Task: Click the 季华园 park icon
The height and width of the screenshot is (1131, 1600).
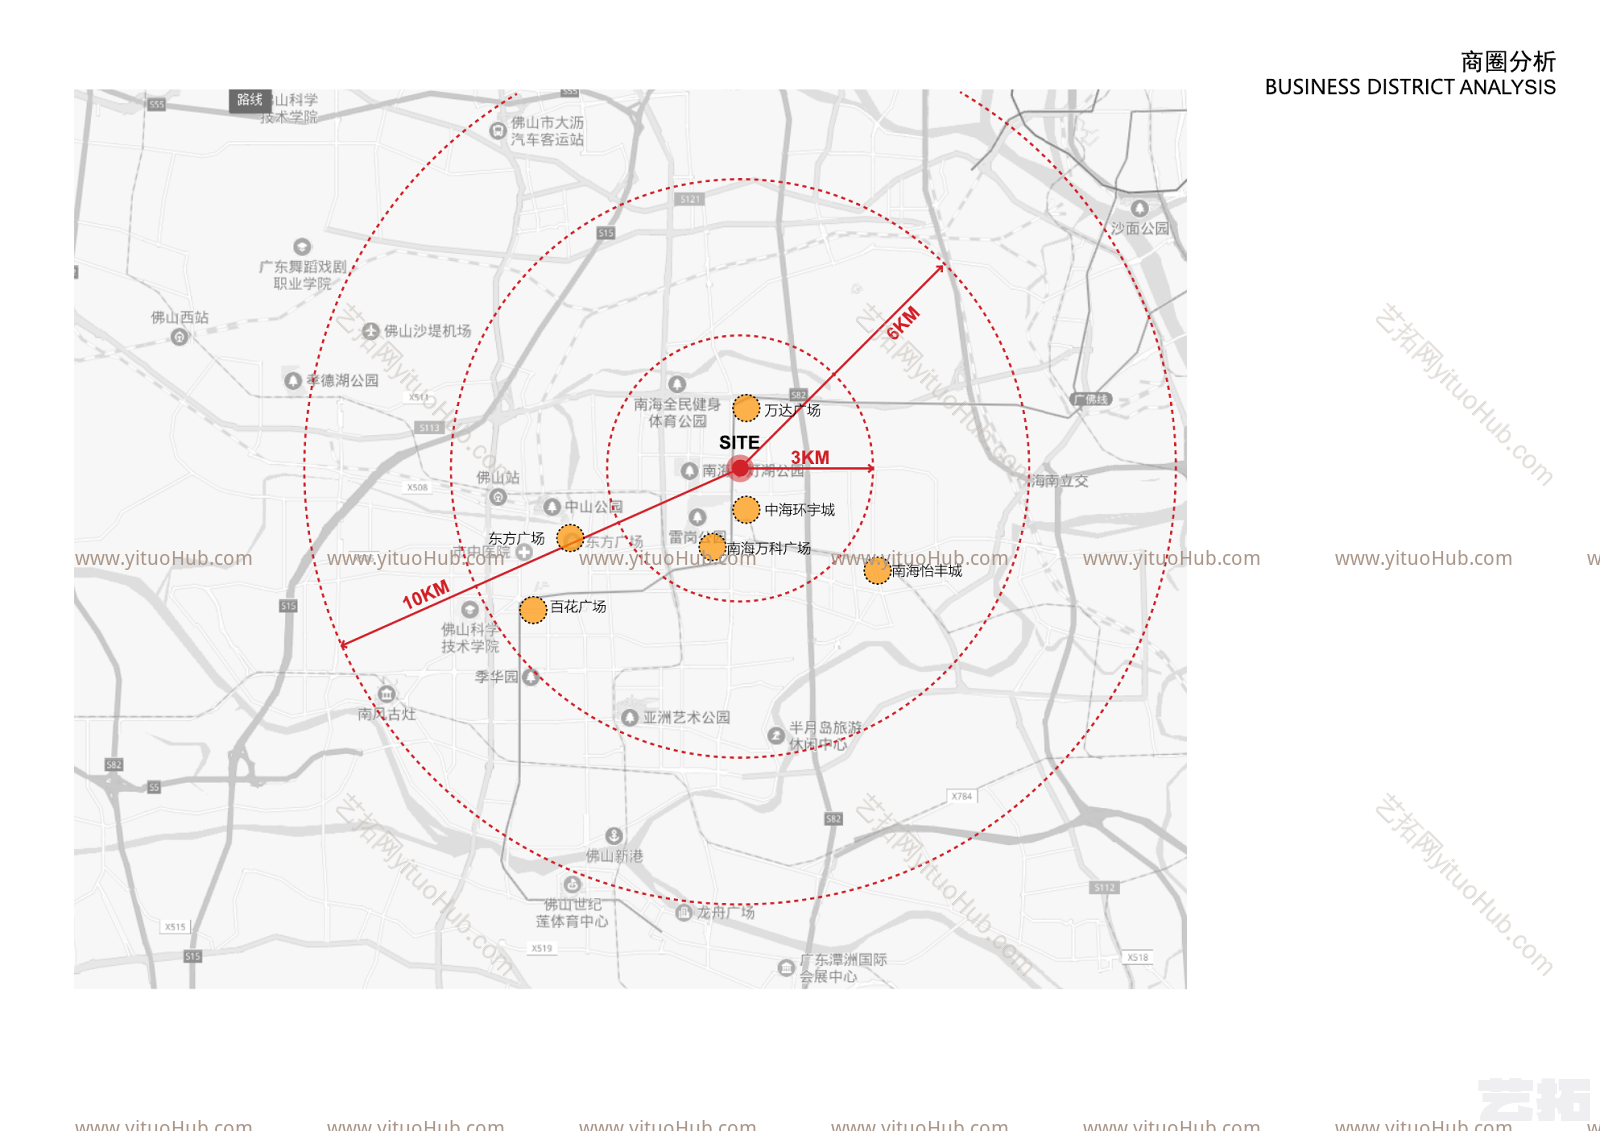Action: click(x=531, y=677)
